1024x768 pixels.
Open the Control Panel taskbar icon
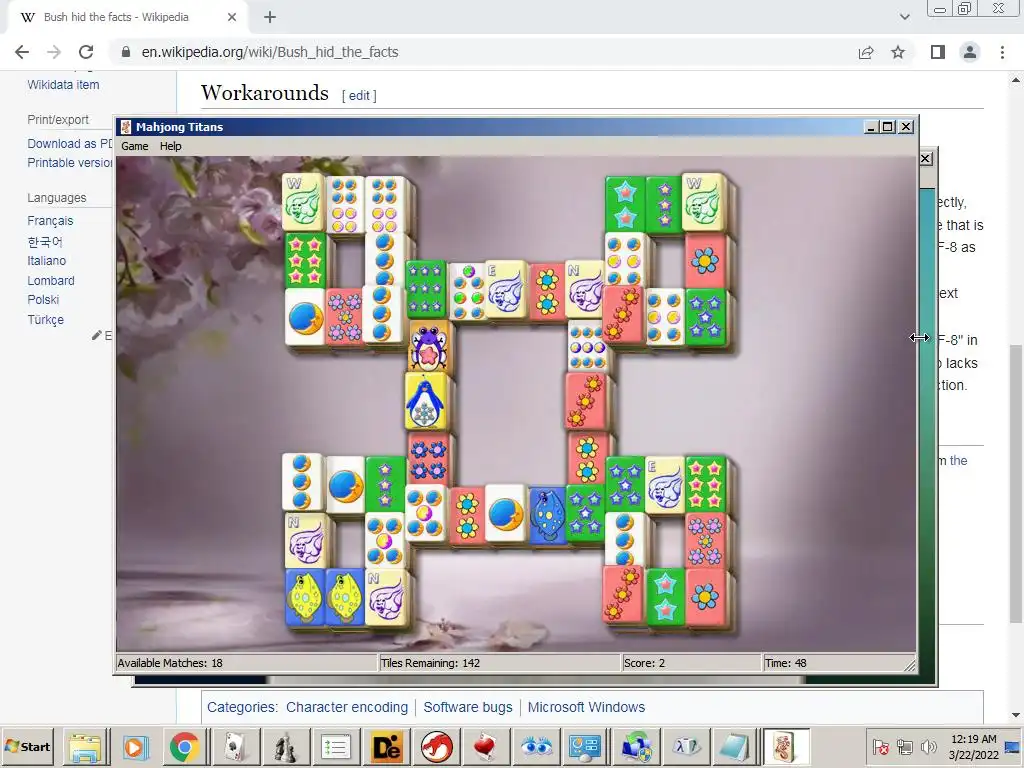[x=585, y=747]
